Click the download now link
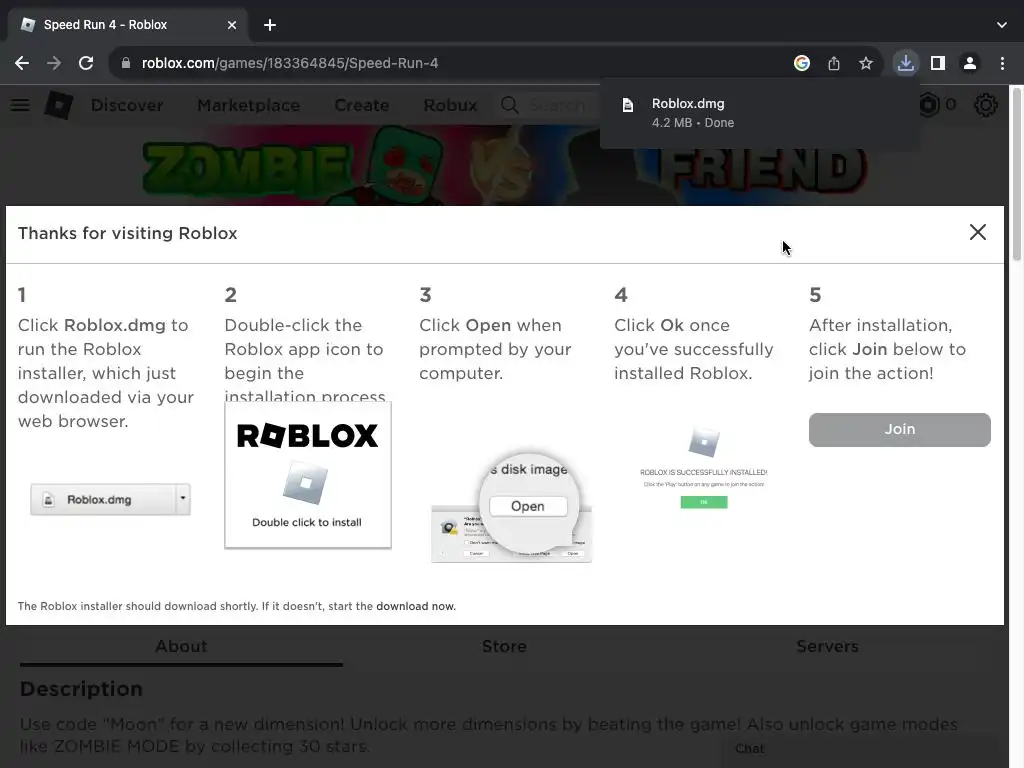 (x=415, y=606)
